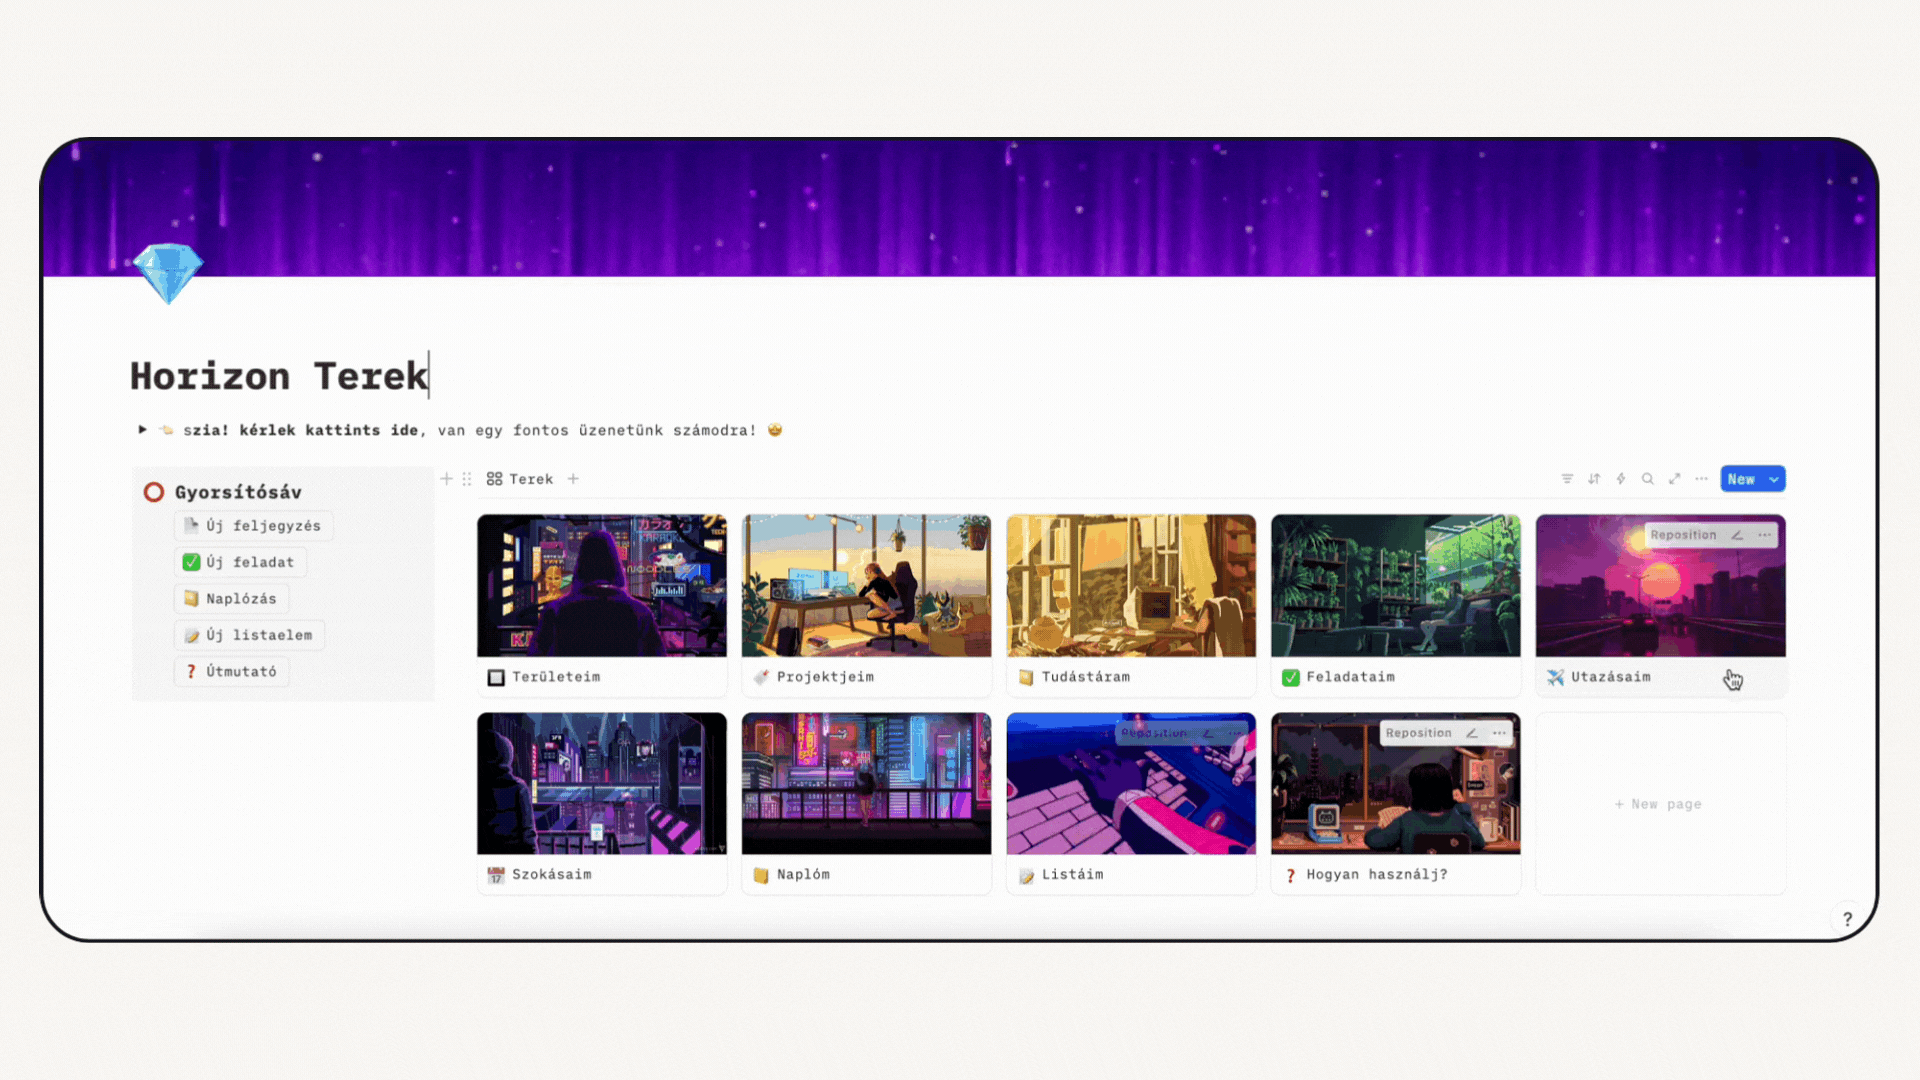Click the Horizon Terek page title
Image resolution: width=1920 pixels, height=1080 pixels.
(279, 376)
